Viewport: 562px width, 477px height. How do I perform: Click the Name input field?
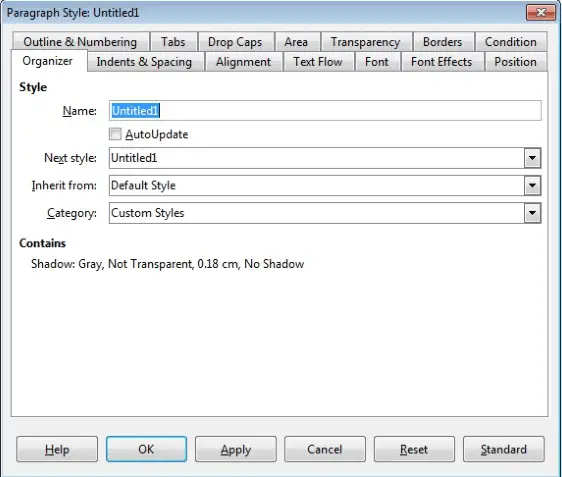325,111
